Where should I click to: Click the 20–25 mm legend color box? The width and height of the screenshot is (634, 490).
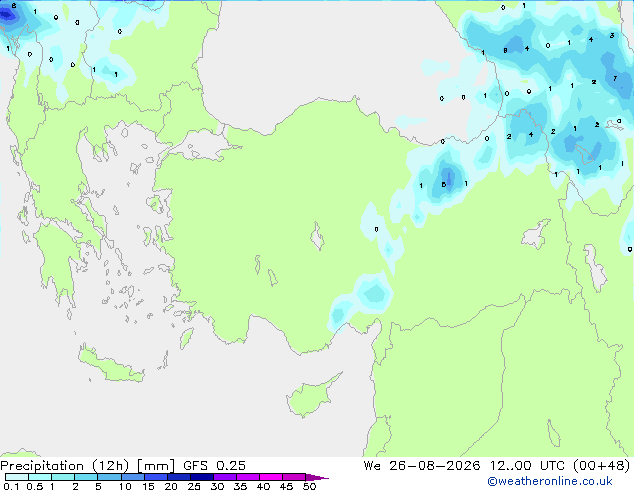[x=178, y=477]
